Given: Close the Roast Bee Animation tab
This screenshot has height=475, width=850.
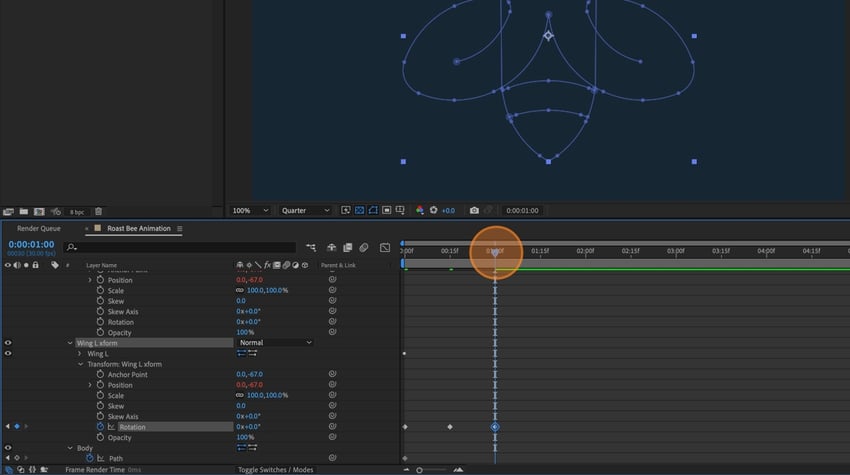Looking at the screenshot, I should point(87,229).
